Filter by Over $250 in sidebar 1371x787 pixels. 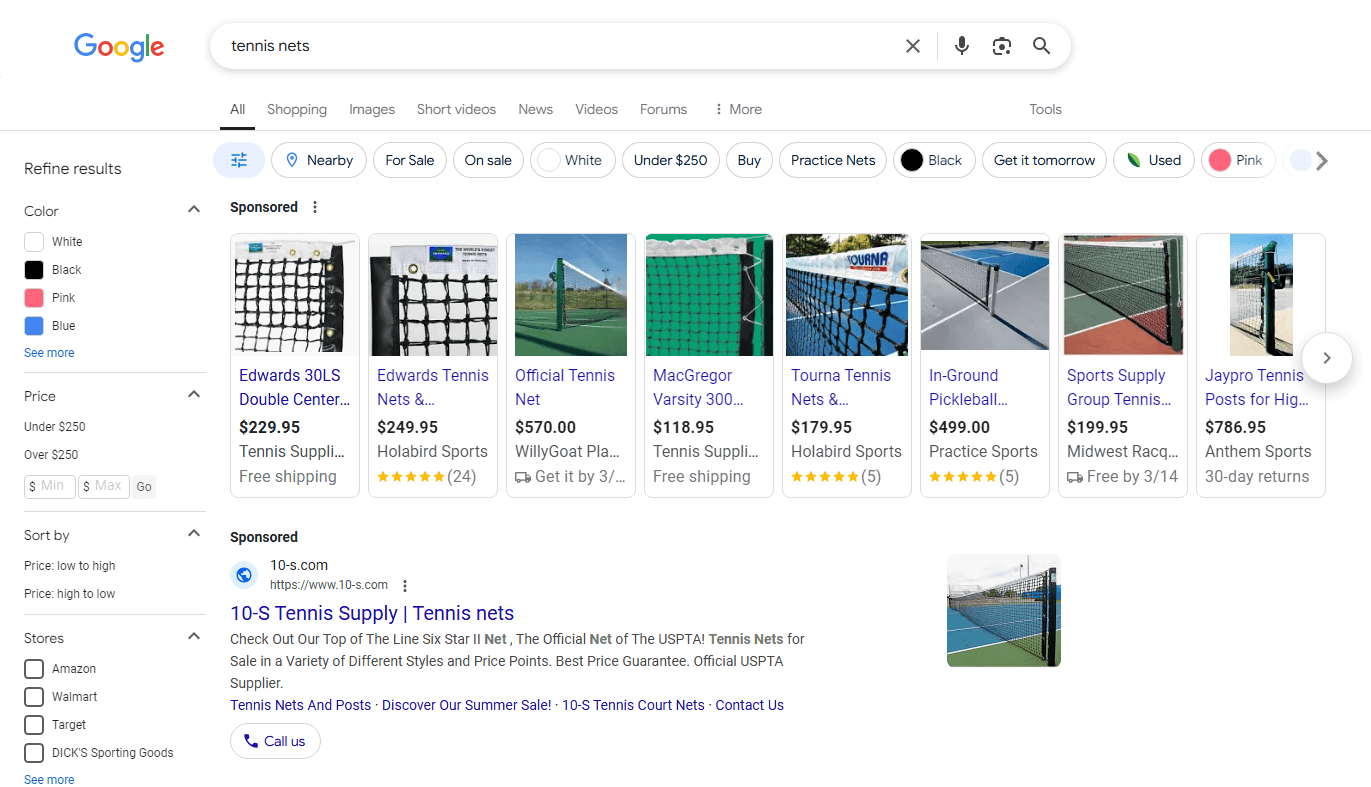[x=51, y=455]
